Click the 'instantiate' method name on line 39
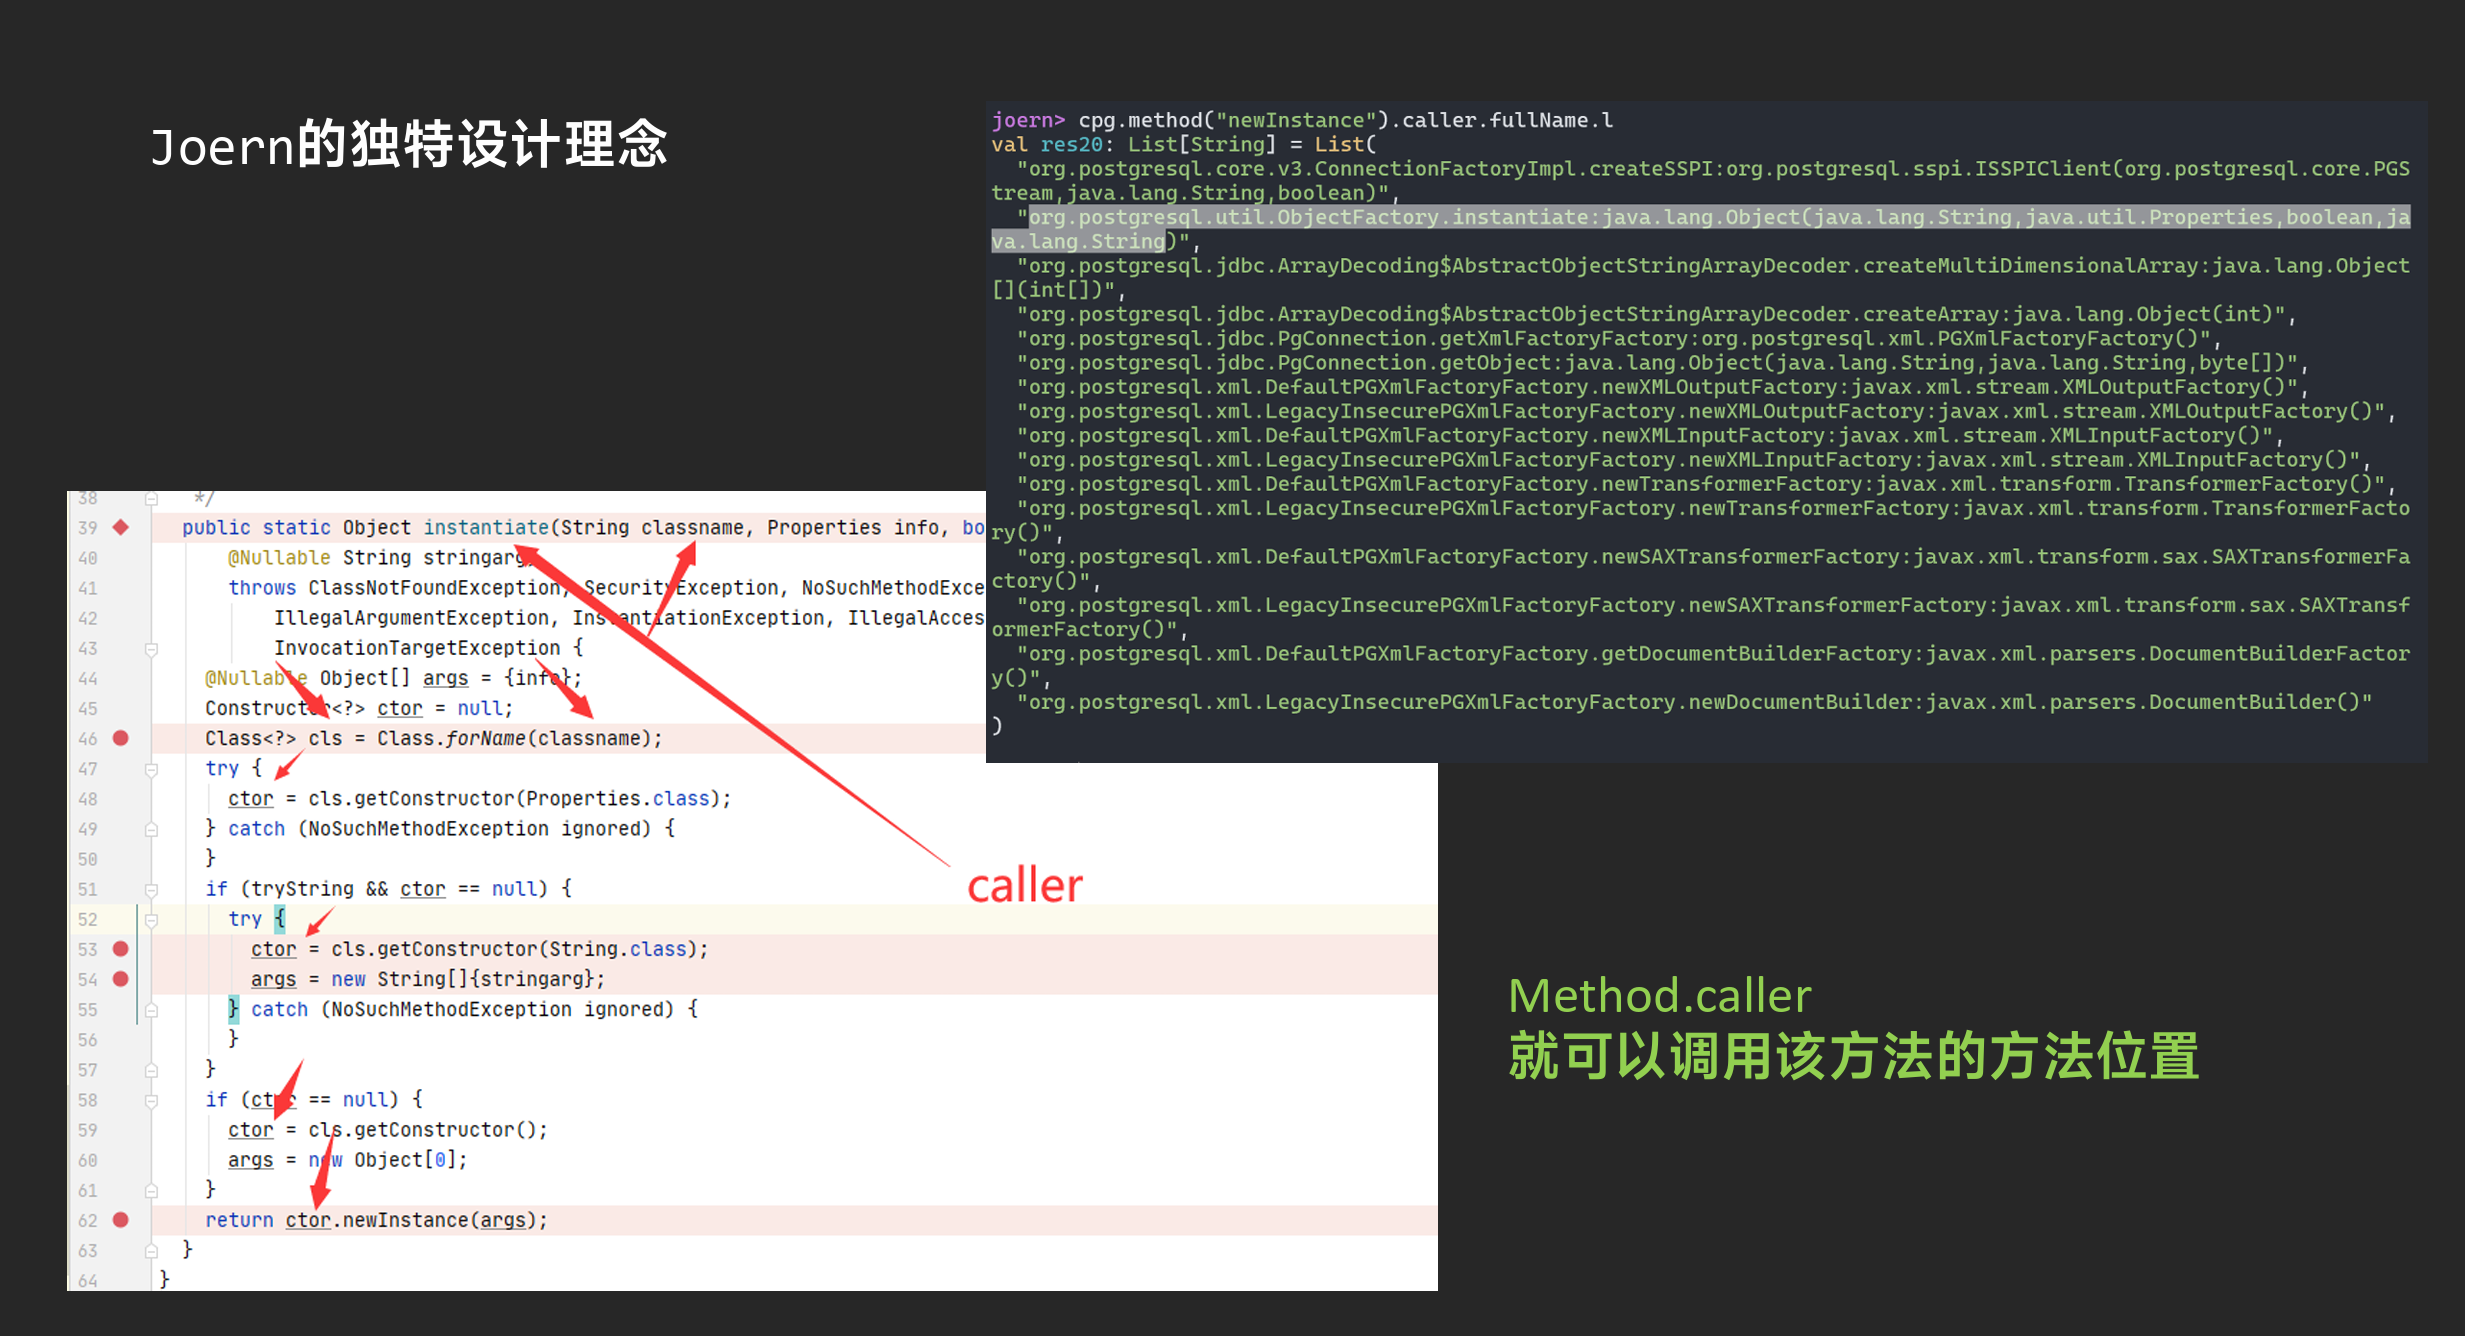The height and width of the screenshot is (1336, 2465). 486,527
